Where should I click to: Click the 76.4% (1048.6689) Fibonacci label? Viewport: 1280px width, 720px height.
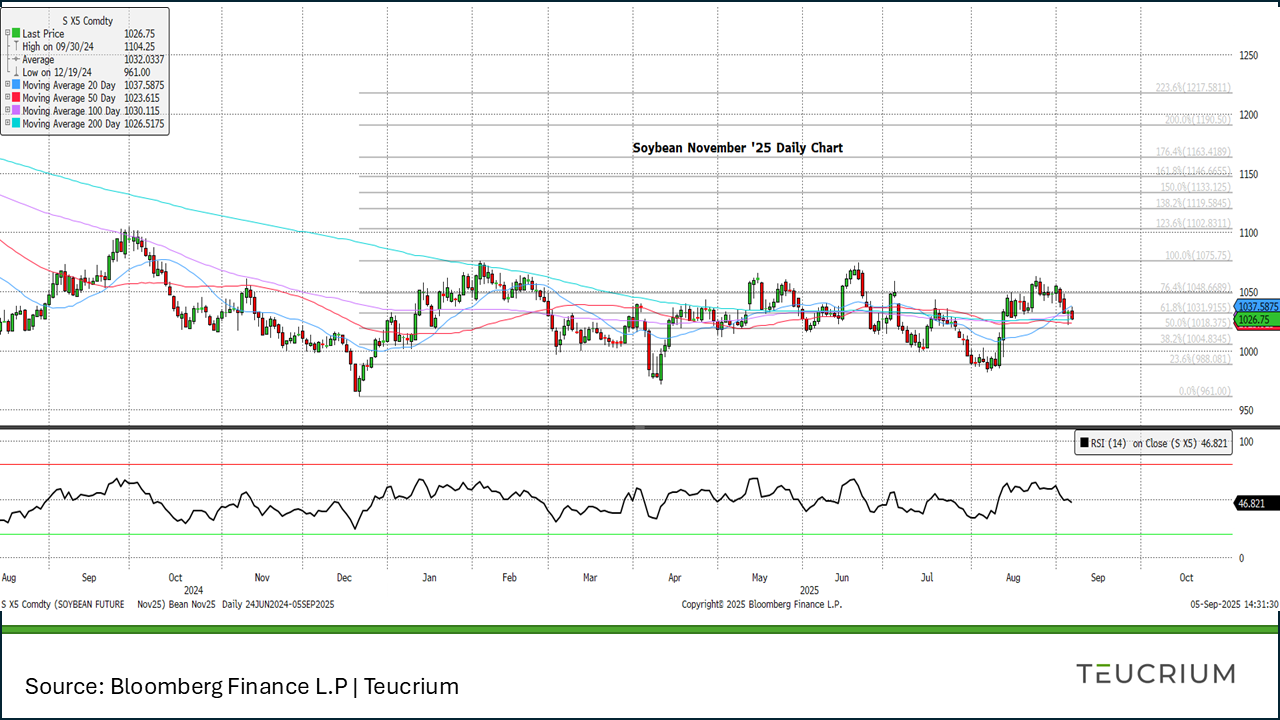[x=1196, y=287]
